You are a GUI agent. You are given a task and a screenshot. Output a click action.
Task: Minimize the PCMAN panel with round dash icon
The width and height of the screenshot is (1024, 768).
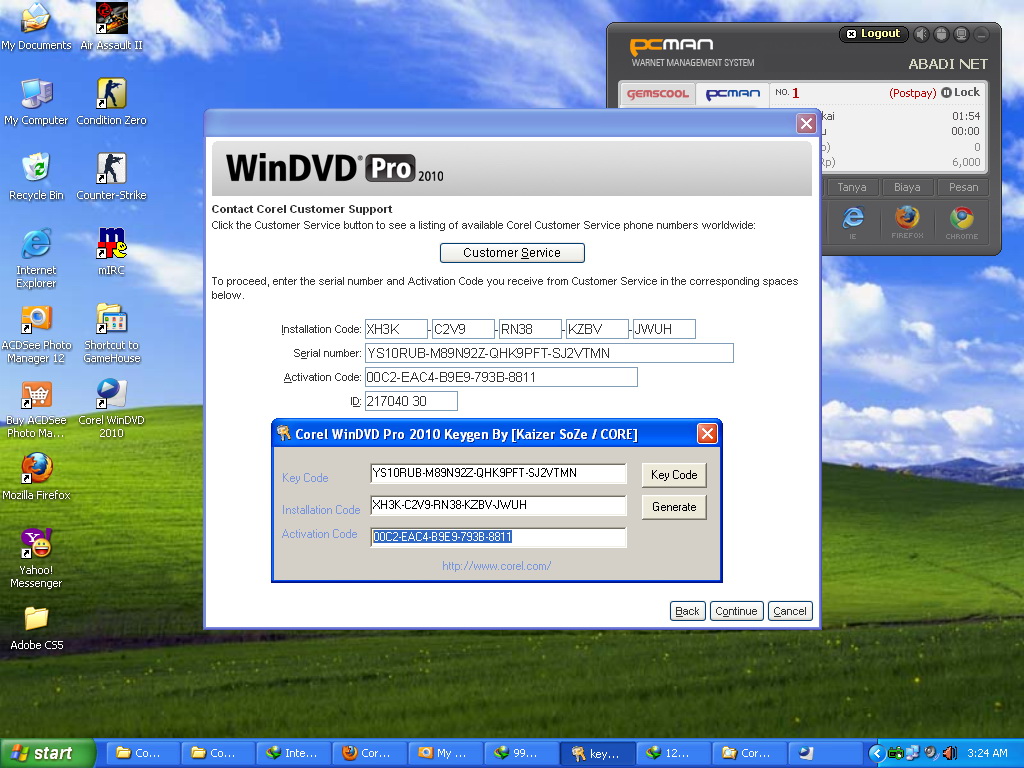coord(982,34)
